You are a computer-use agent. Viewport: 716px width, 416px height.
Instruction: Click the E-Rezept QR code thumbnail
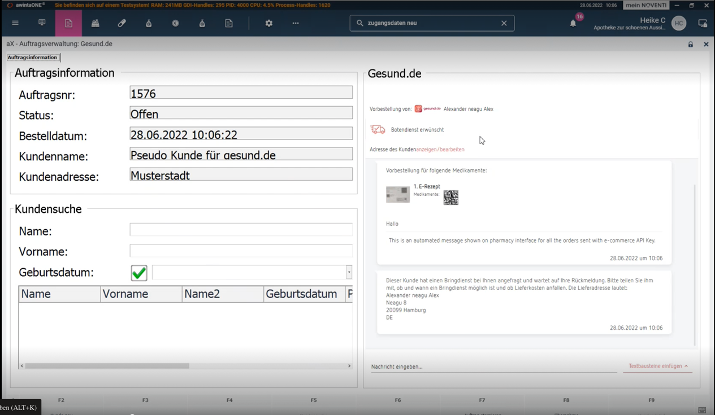tap(451, 197)
